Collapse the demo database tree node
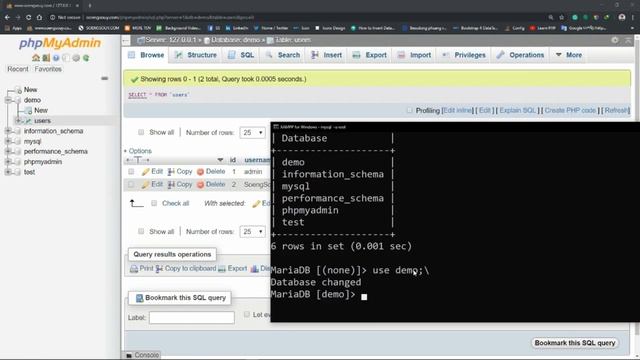 [x=8, y=100]
